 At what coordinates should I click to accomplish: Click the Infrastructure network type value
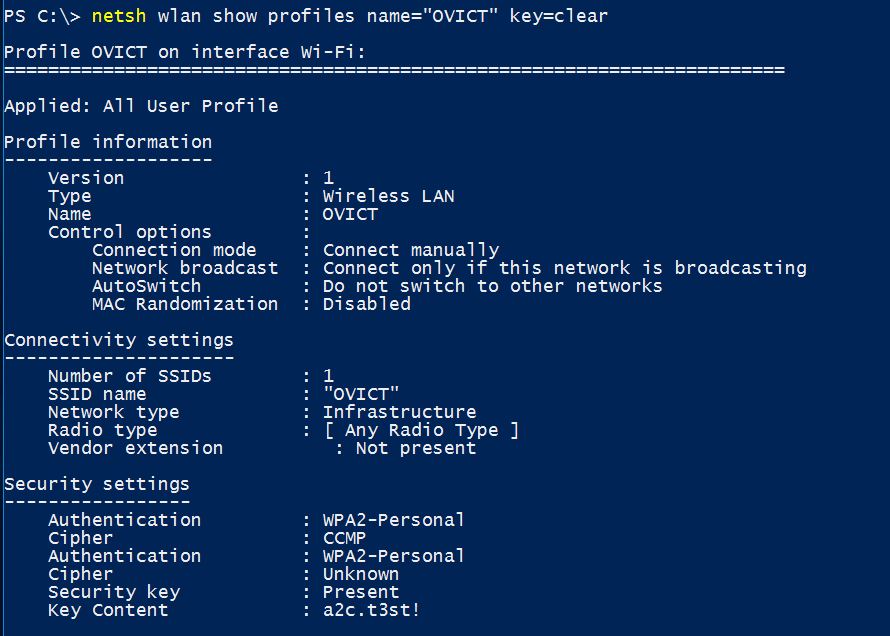click(400, 412)
